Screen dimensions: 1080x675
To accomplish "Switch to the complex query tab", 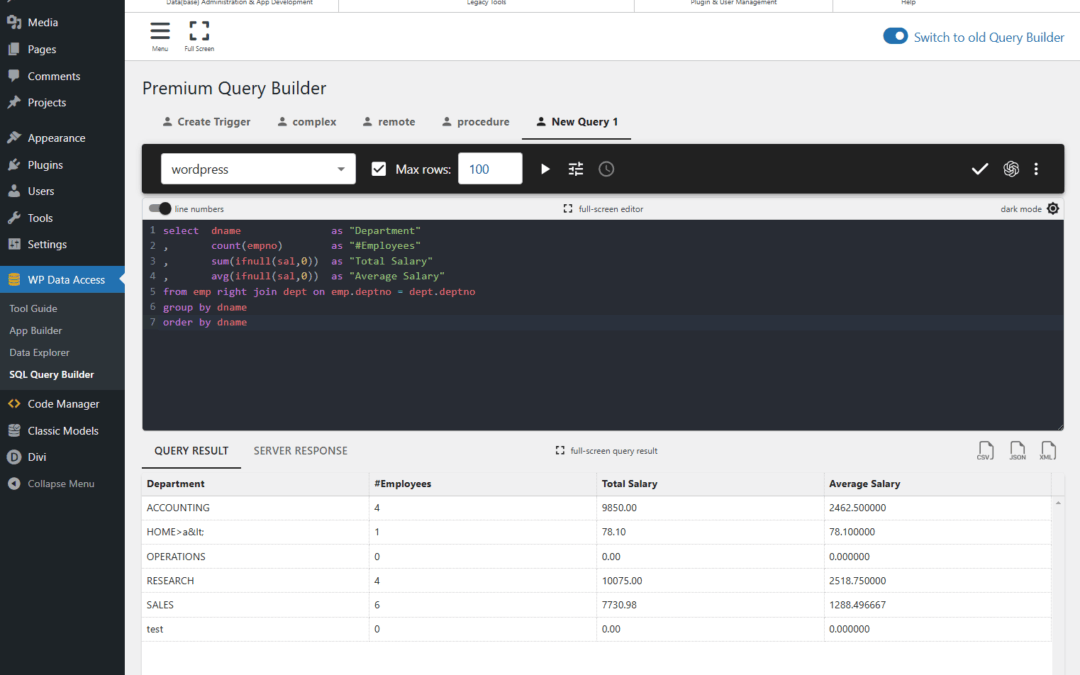I will coord(307,122).
